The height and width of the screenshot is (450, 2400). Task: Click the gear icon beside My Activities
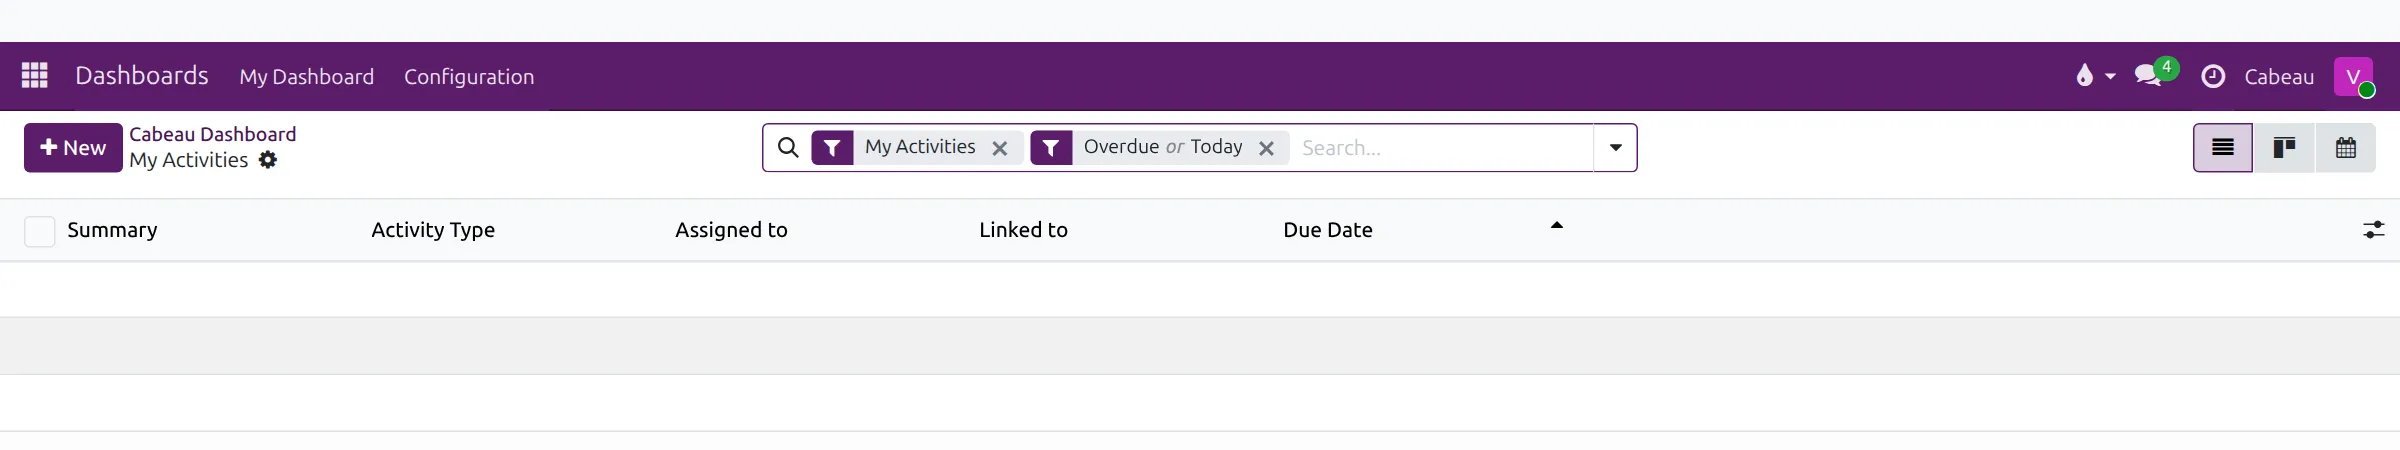[267, 160]
